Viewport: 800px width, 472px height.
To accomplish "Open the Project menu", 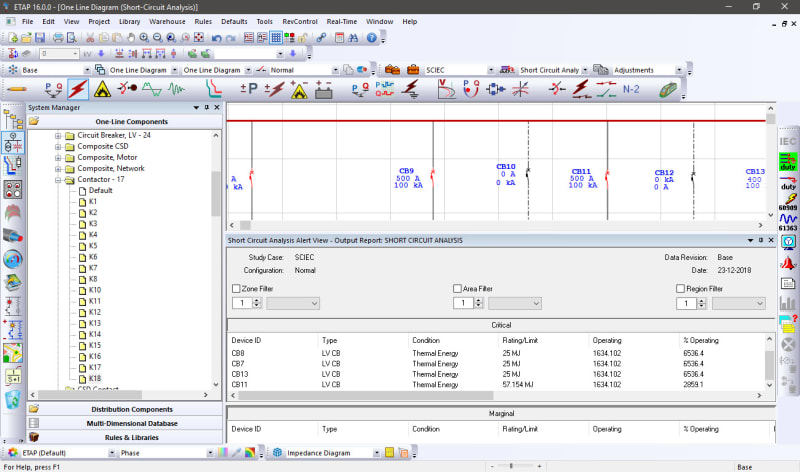I will (x=99, y=21).
